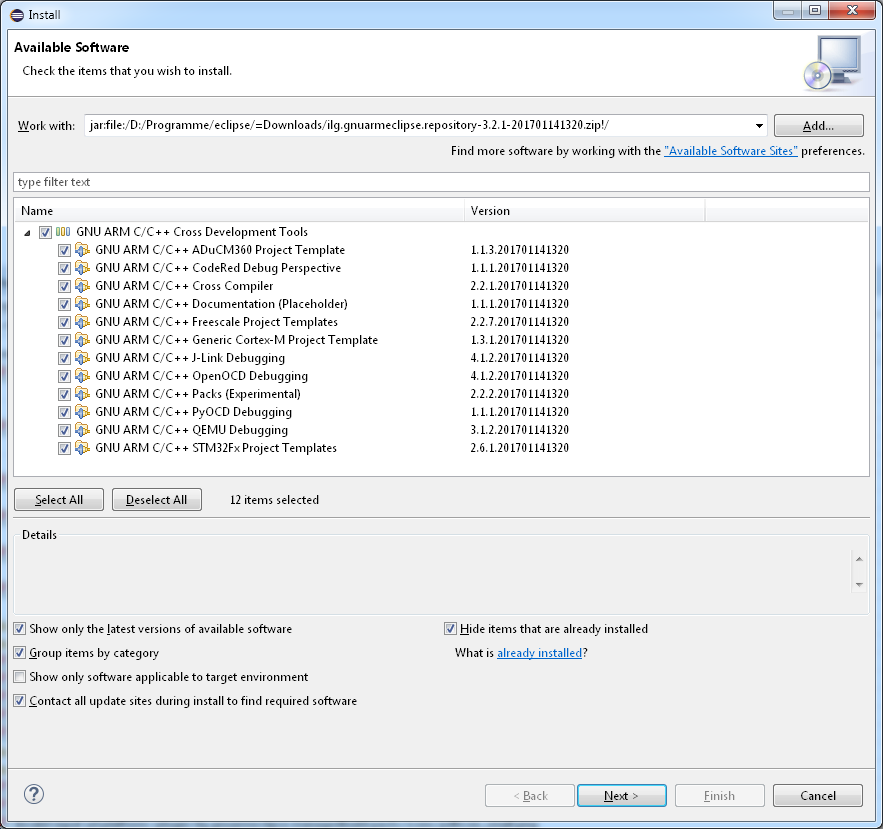This screenshot has width=883, height=829.
Task: Click the OpenOCD Debugging feature icon
Action: click(x=82, y=376)
